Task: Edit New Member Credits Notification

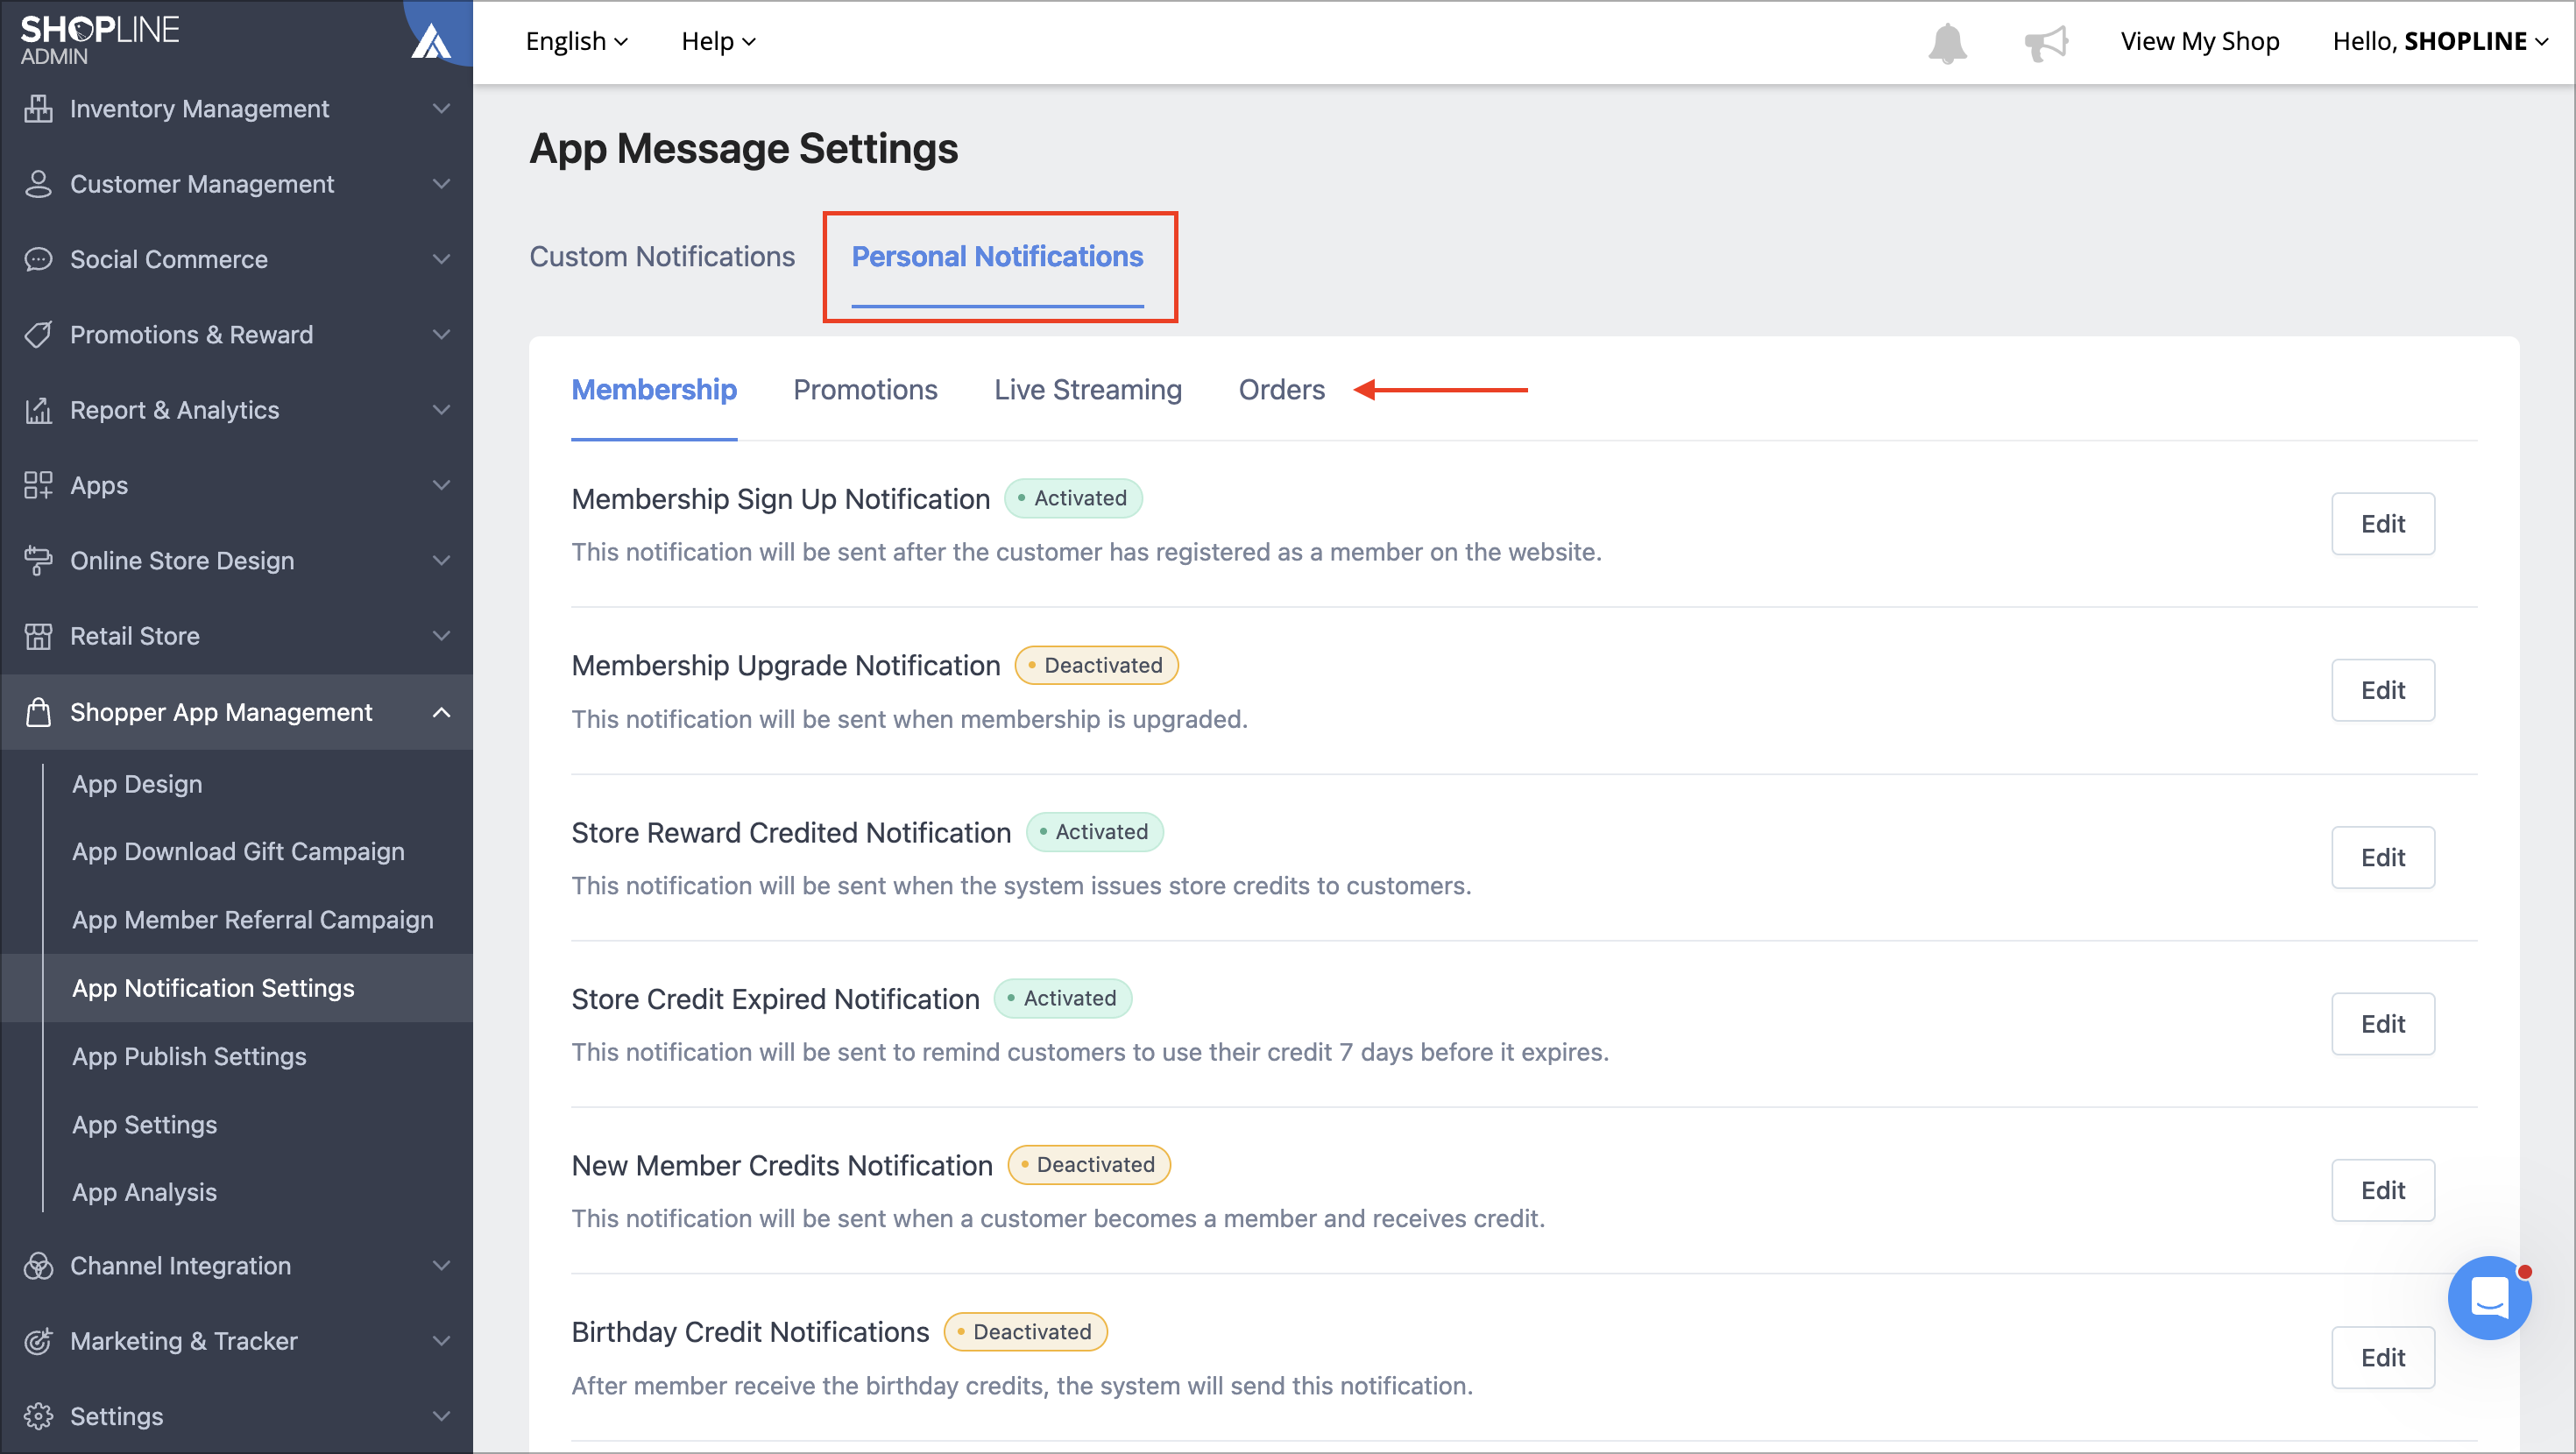Action: click(x=2383, y=1190)
